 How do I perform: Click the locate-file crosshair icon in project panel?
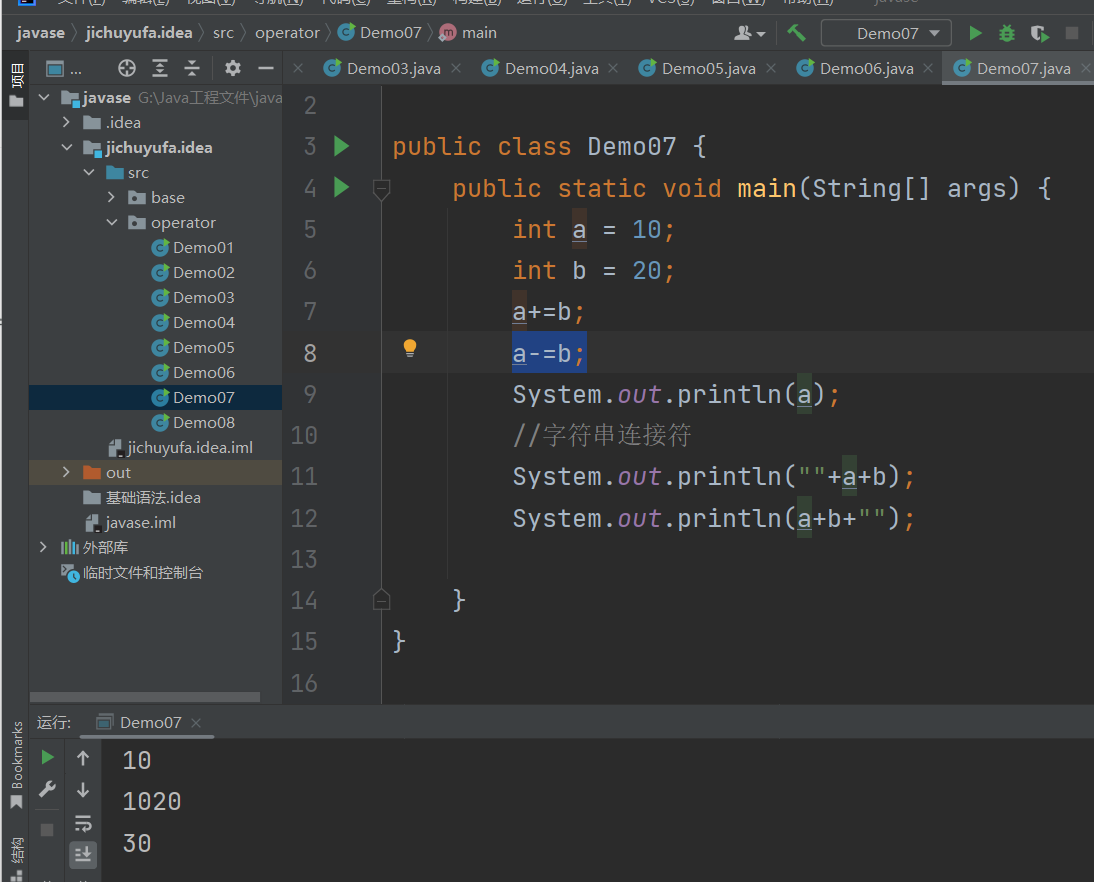click(x=127, y=68)
